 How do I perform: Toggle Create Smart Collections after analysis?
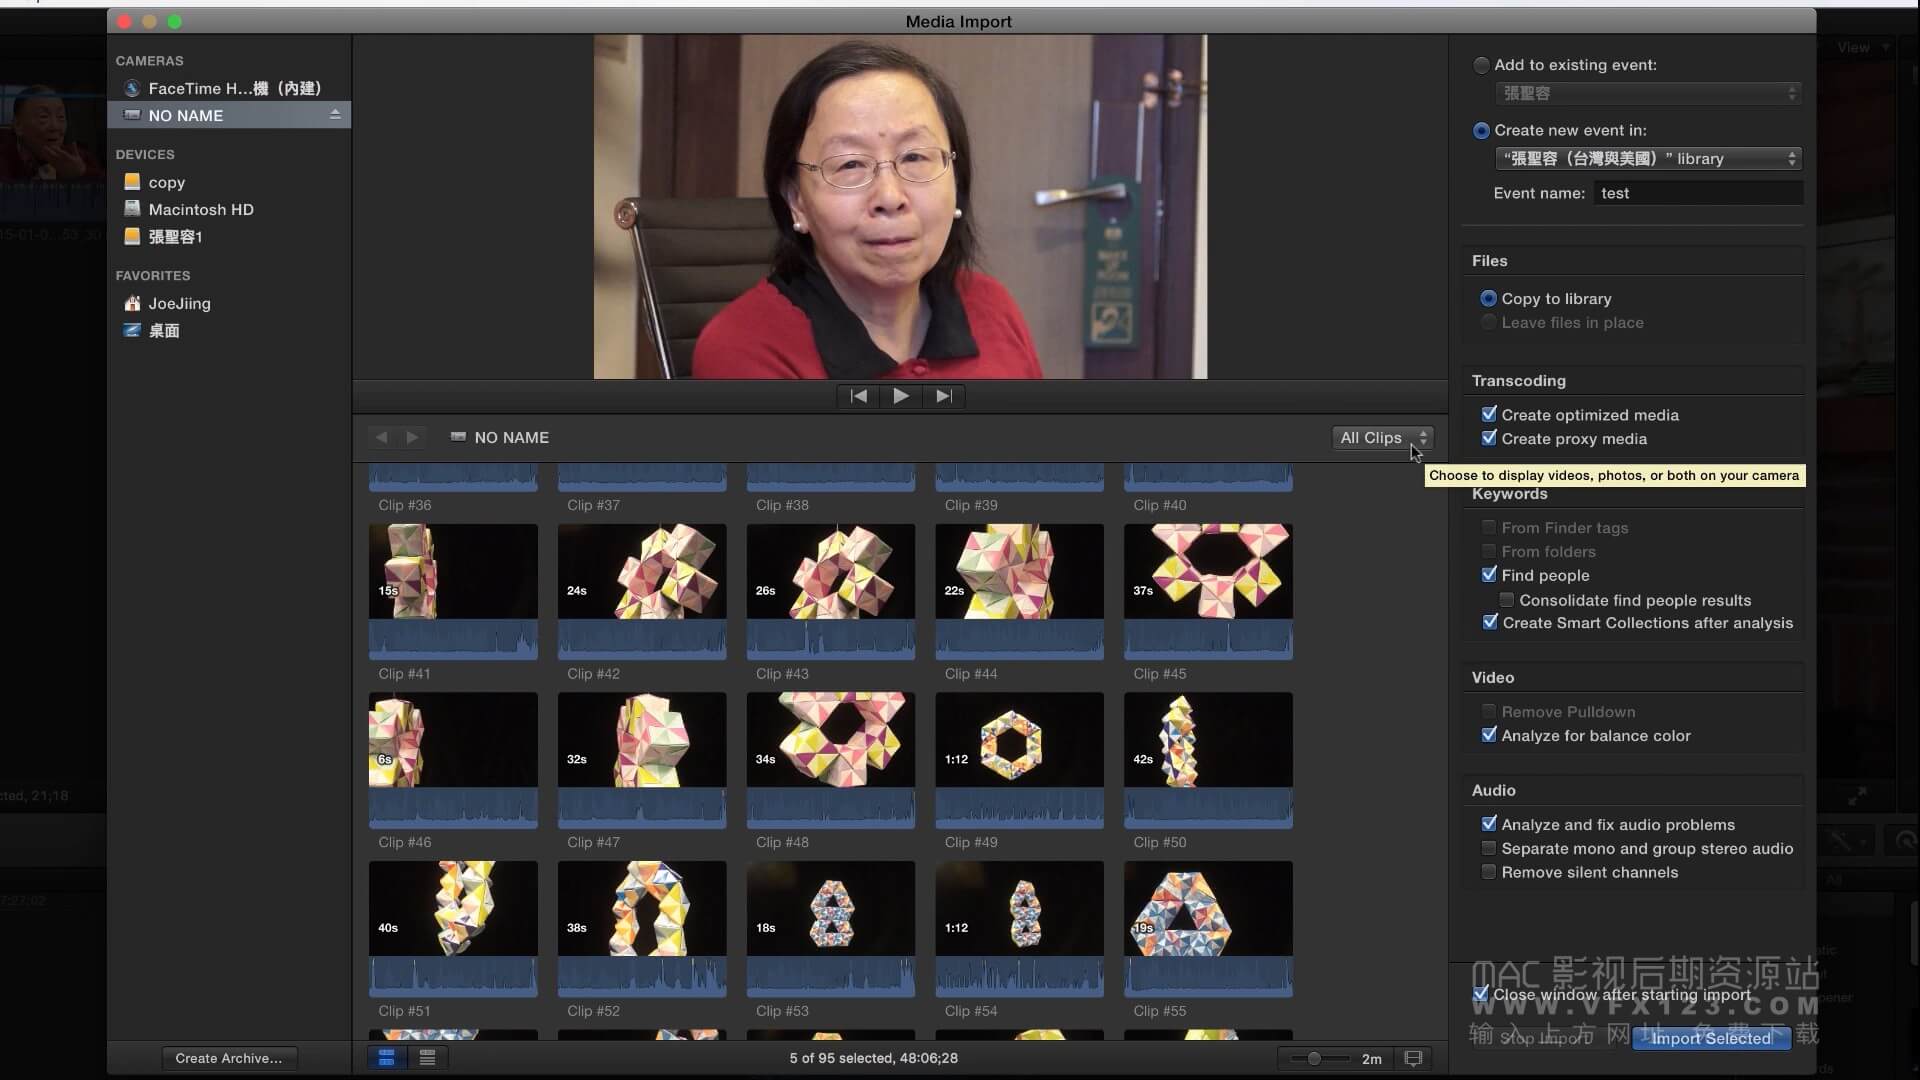point(1489,622)
